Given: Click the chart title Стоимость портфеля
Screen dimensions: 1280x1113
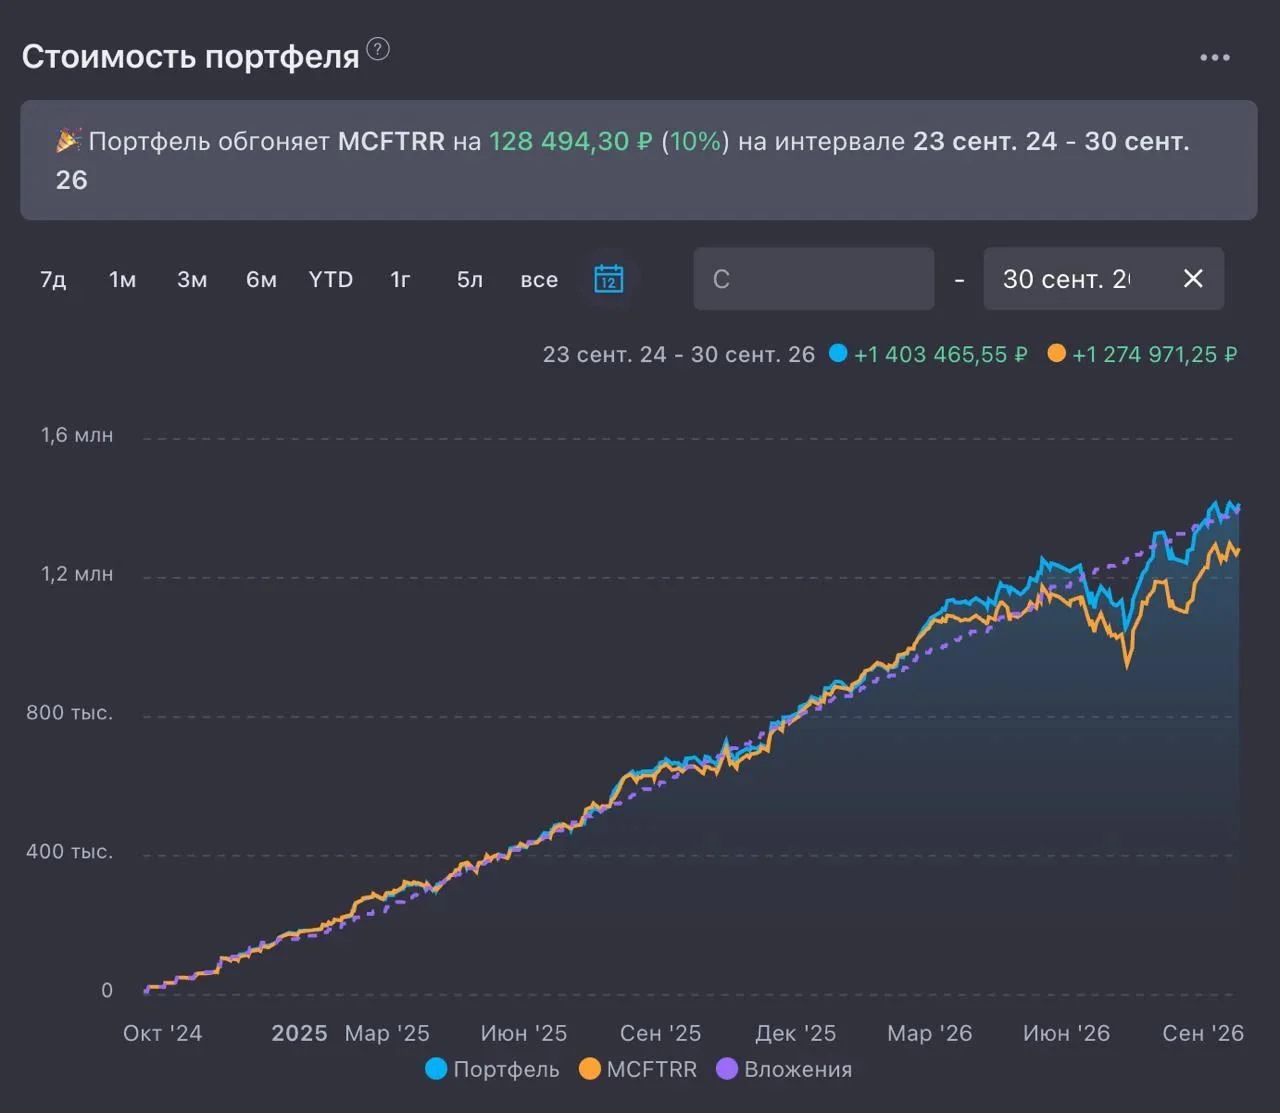Looking at the screenshot, I should coord(191,57).
